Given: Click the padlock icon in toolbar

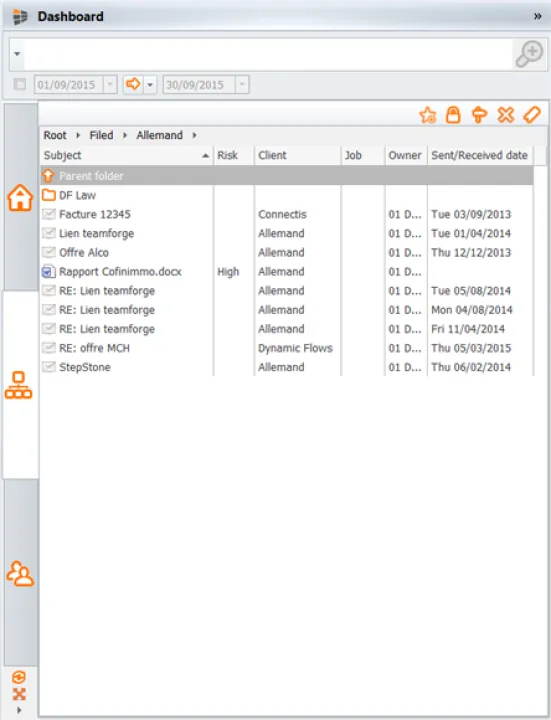Looking at the screenshot, I should click(453, 115).
